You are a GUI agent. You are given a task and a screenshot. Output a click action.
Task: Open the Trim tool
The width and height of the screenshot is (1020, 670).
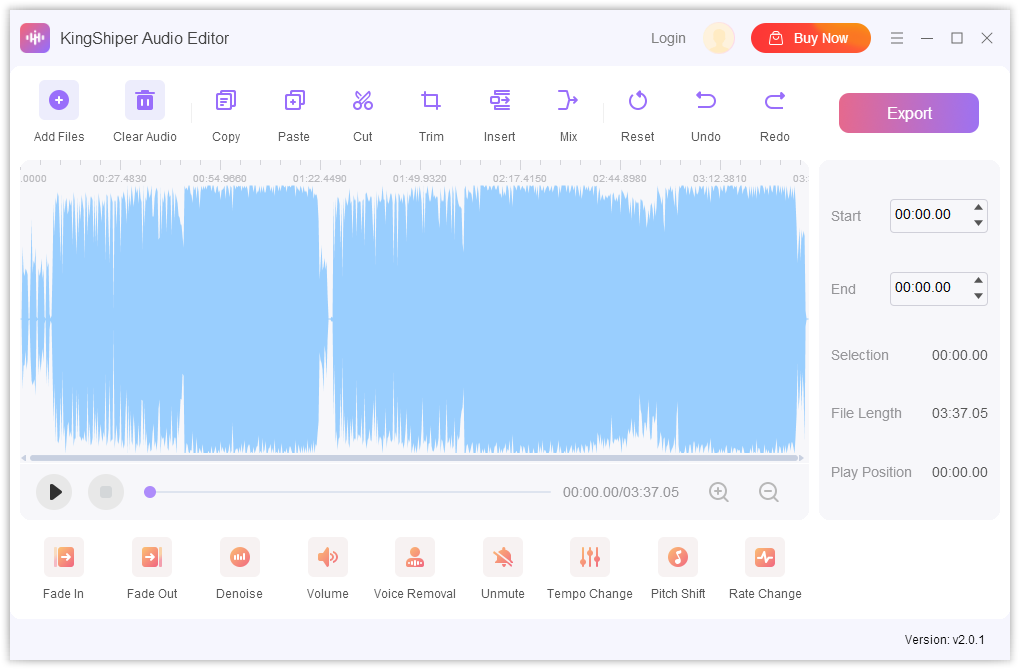pyautogui.click(x=430, y=110)
